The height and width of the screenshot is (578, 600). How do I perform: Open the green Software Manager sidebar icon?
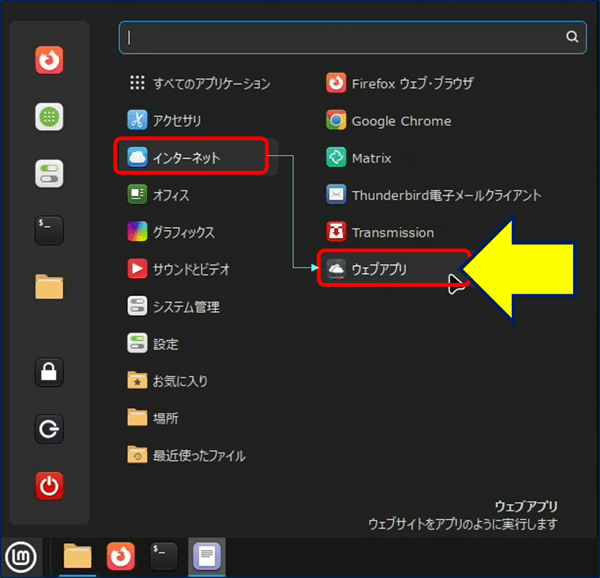pyautogui.click(x=49, y=117)
